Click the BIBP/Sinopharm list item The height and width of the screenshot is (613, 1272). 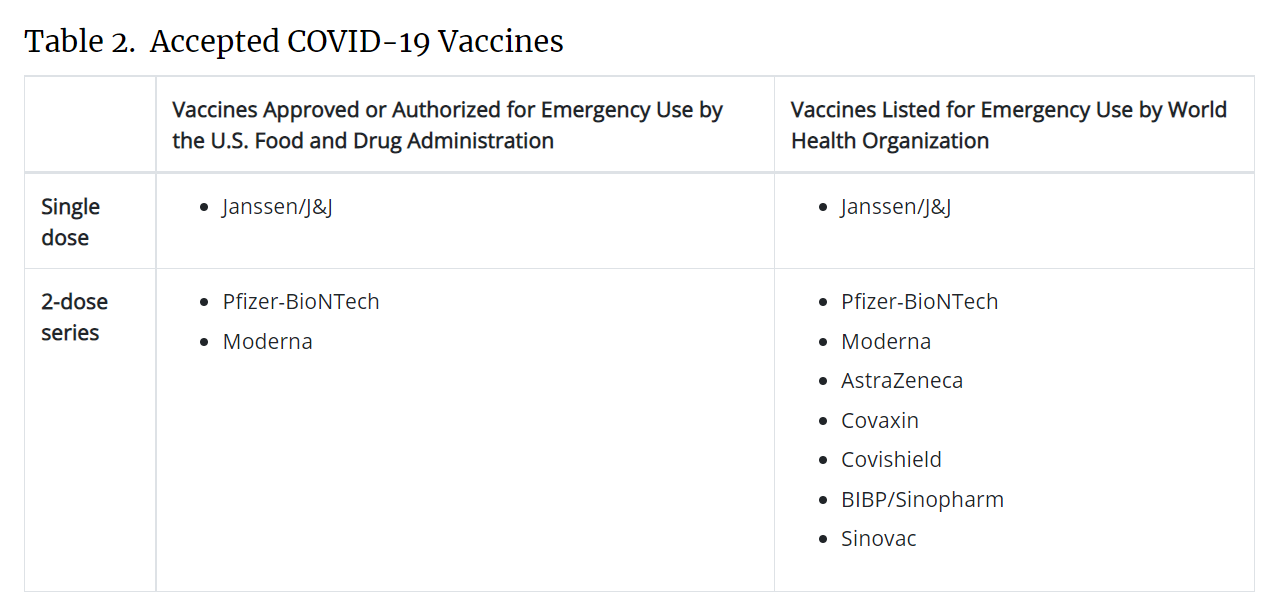pos(922,499)
